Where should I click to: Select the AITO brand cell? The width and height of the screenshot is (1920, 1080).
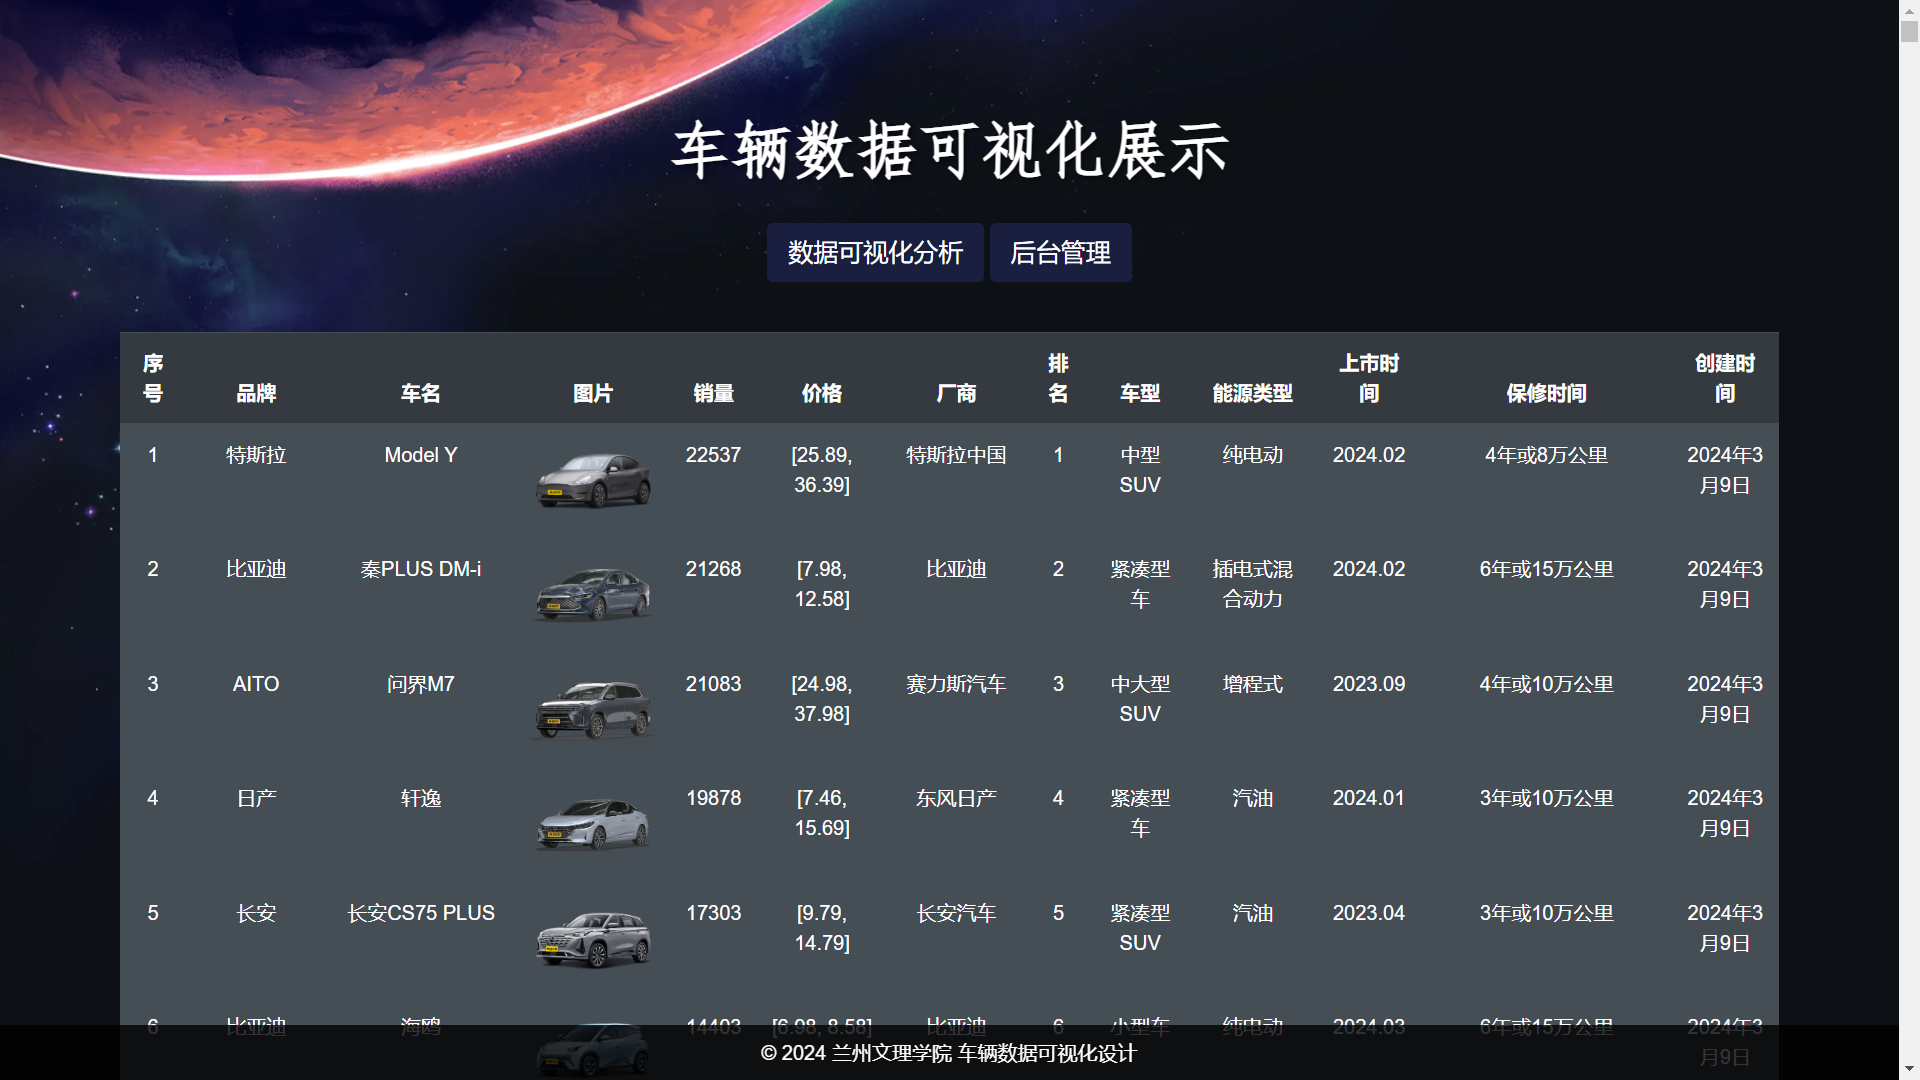[x=256, y=684]
